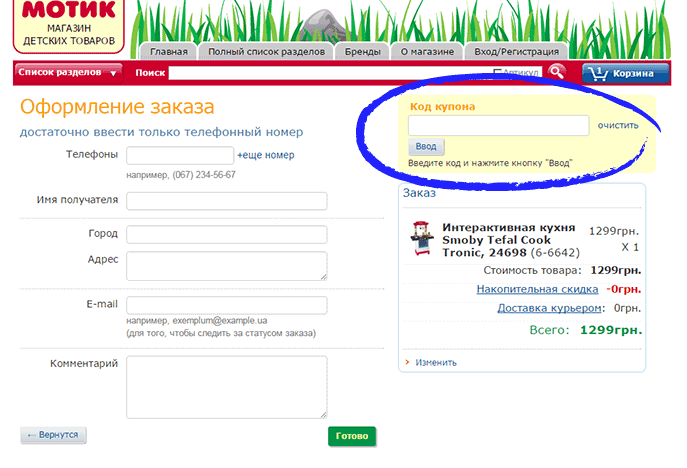Image resolution: width=687 pixels, height=468 pixels.
Task: Click the Smoby kitchen product thumbnail
Action: (x=421, y=239)
